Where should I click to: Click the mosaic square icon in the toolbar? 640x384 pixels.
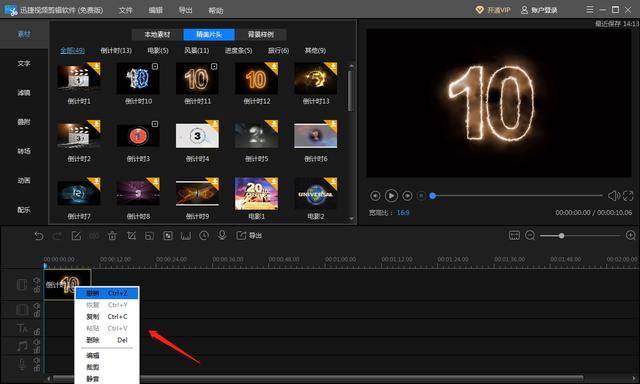click(x=168, y=236)
